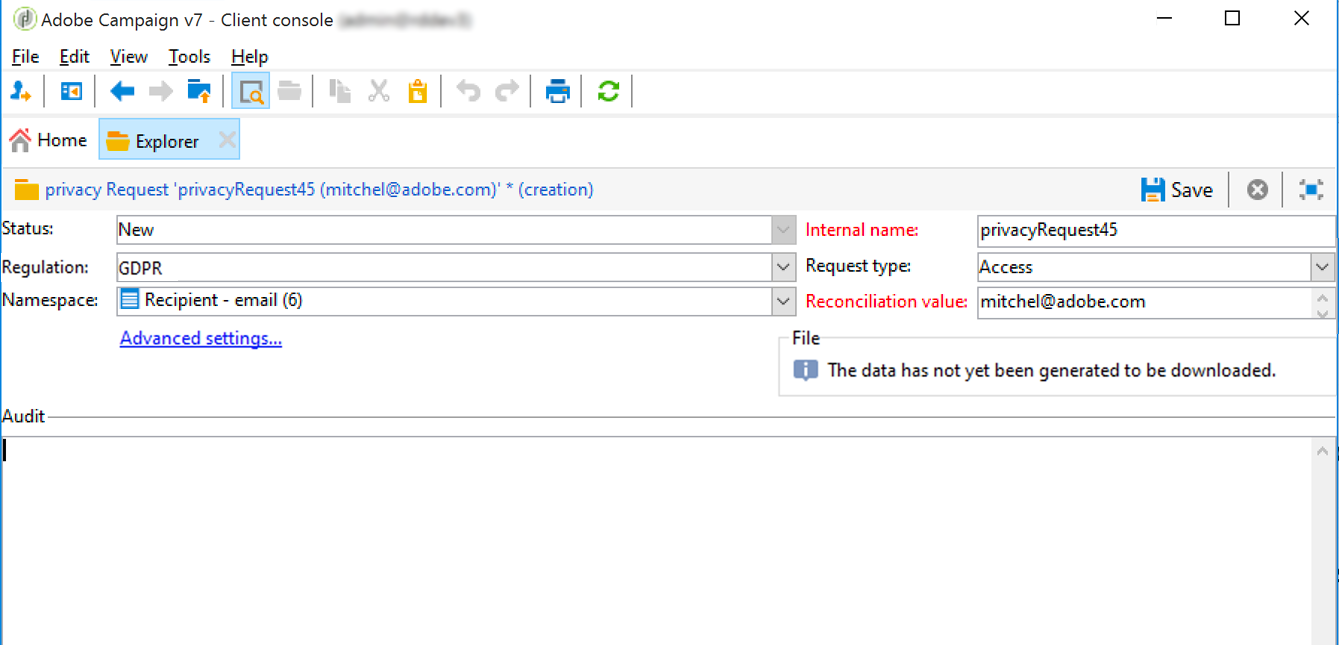Screen dimensions: 1339x645
Task: Go back with the blue left arrow
Action: (x=122, y=92)
